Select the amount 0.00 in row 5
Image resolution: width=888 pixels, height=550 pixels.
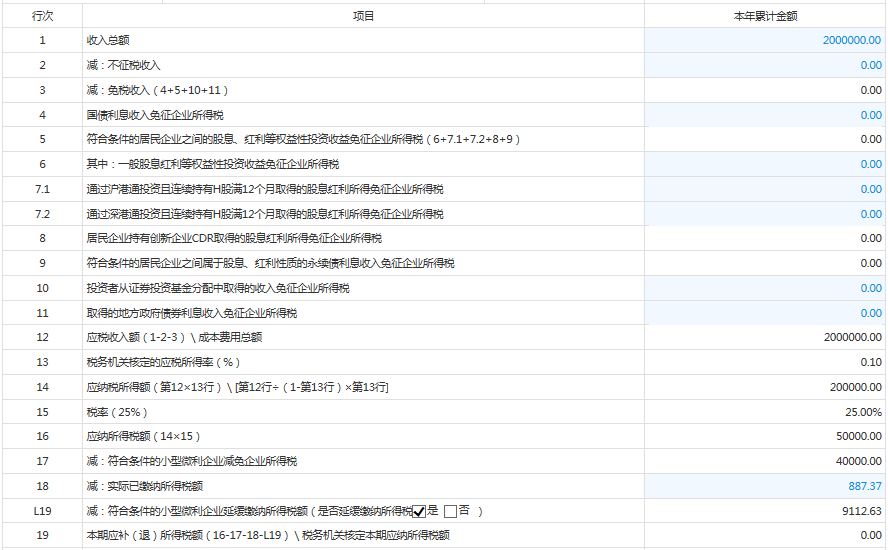tap(871, 139)
